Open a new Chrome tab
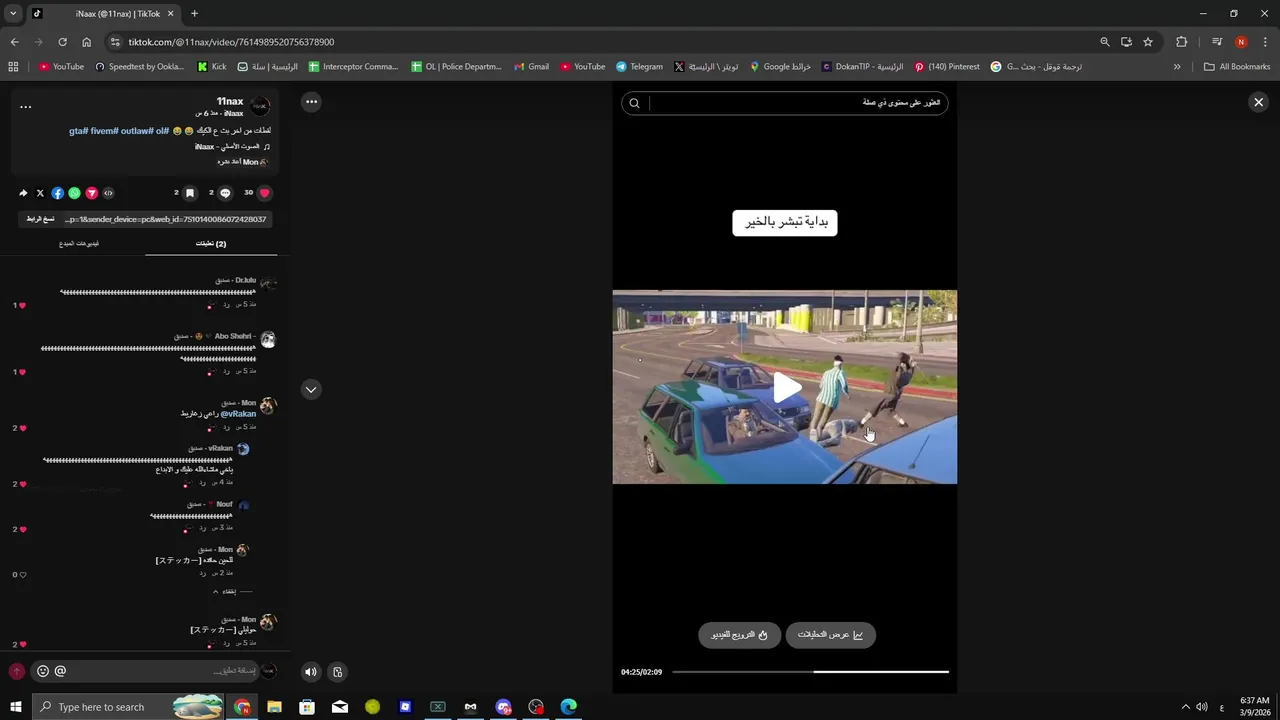This screenshot has height=720, width=1280. (x=194, y=14)
